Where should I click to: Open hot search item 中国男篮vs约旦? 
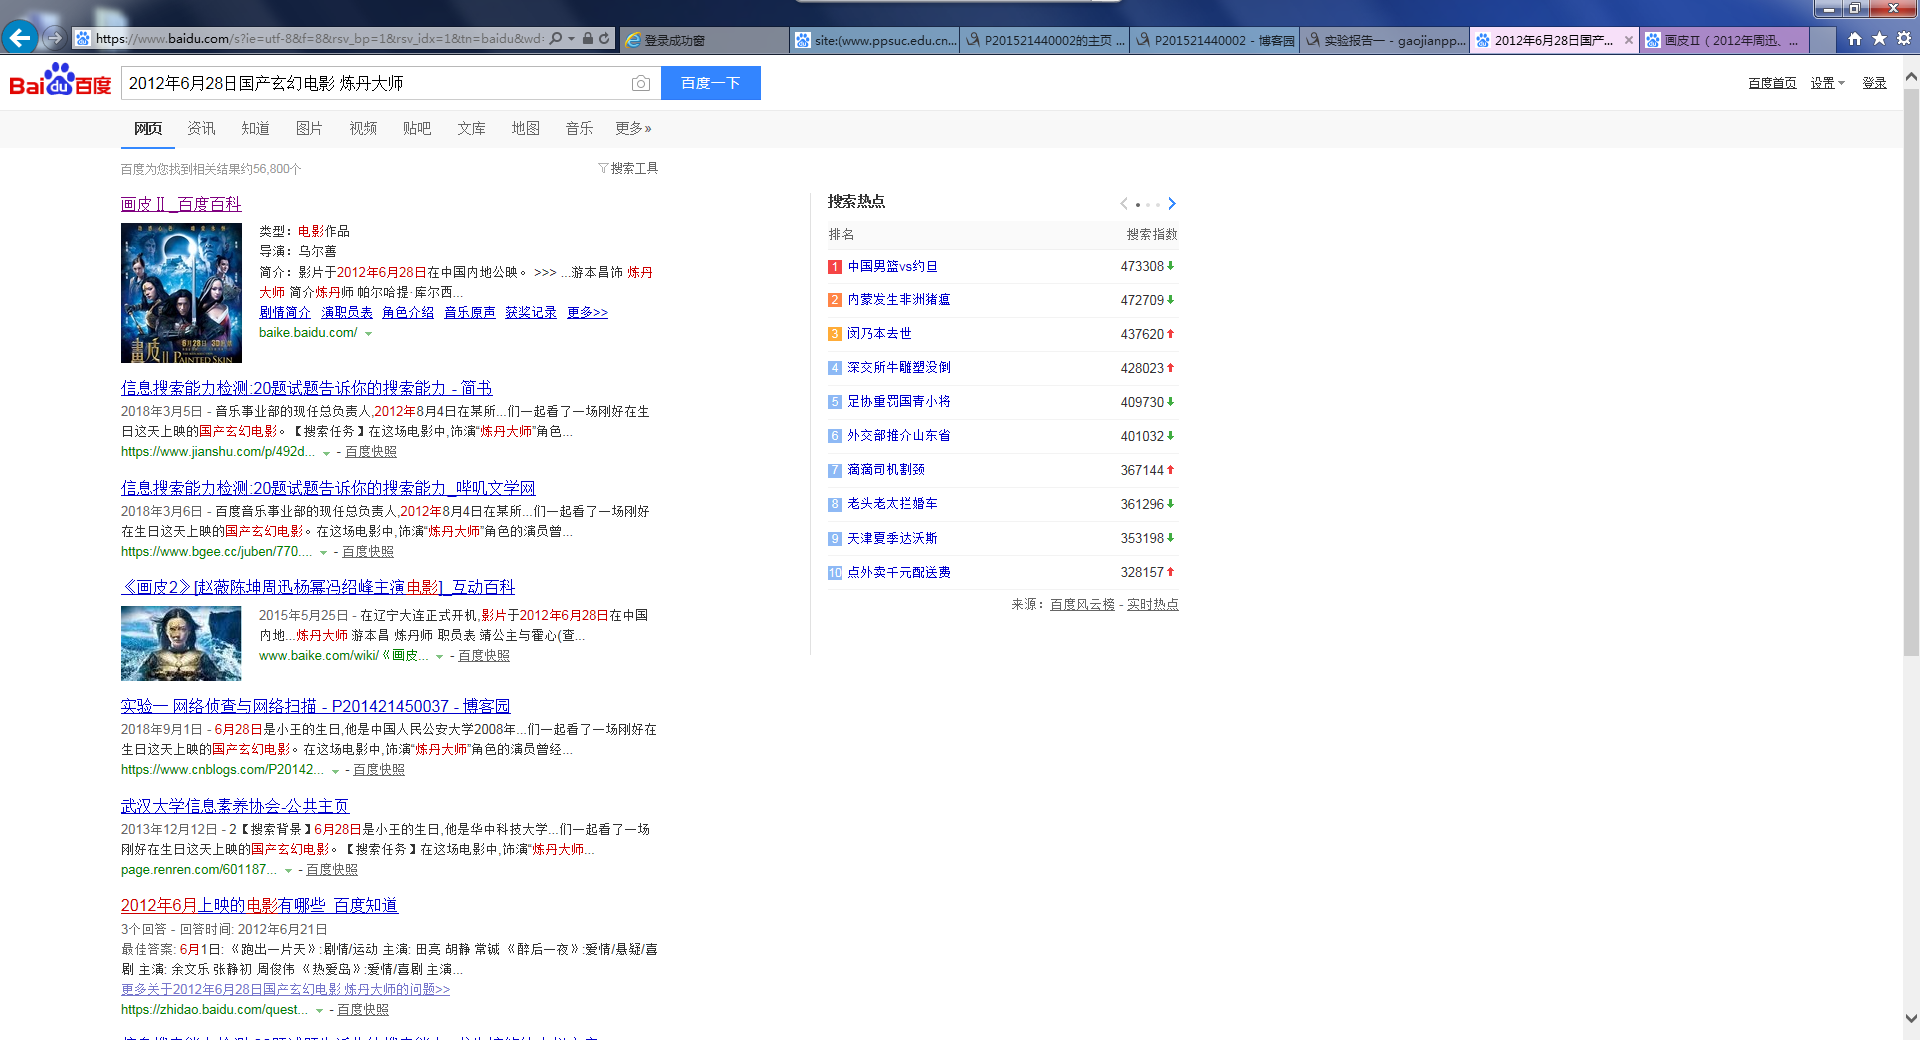coord(893,266)
